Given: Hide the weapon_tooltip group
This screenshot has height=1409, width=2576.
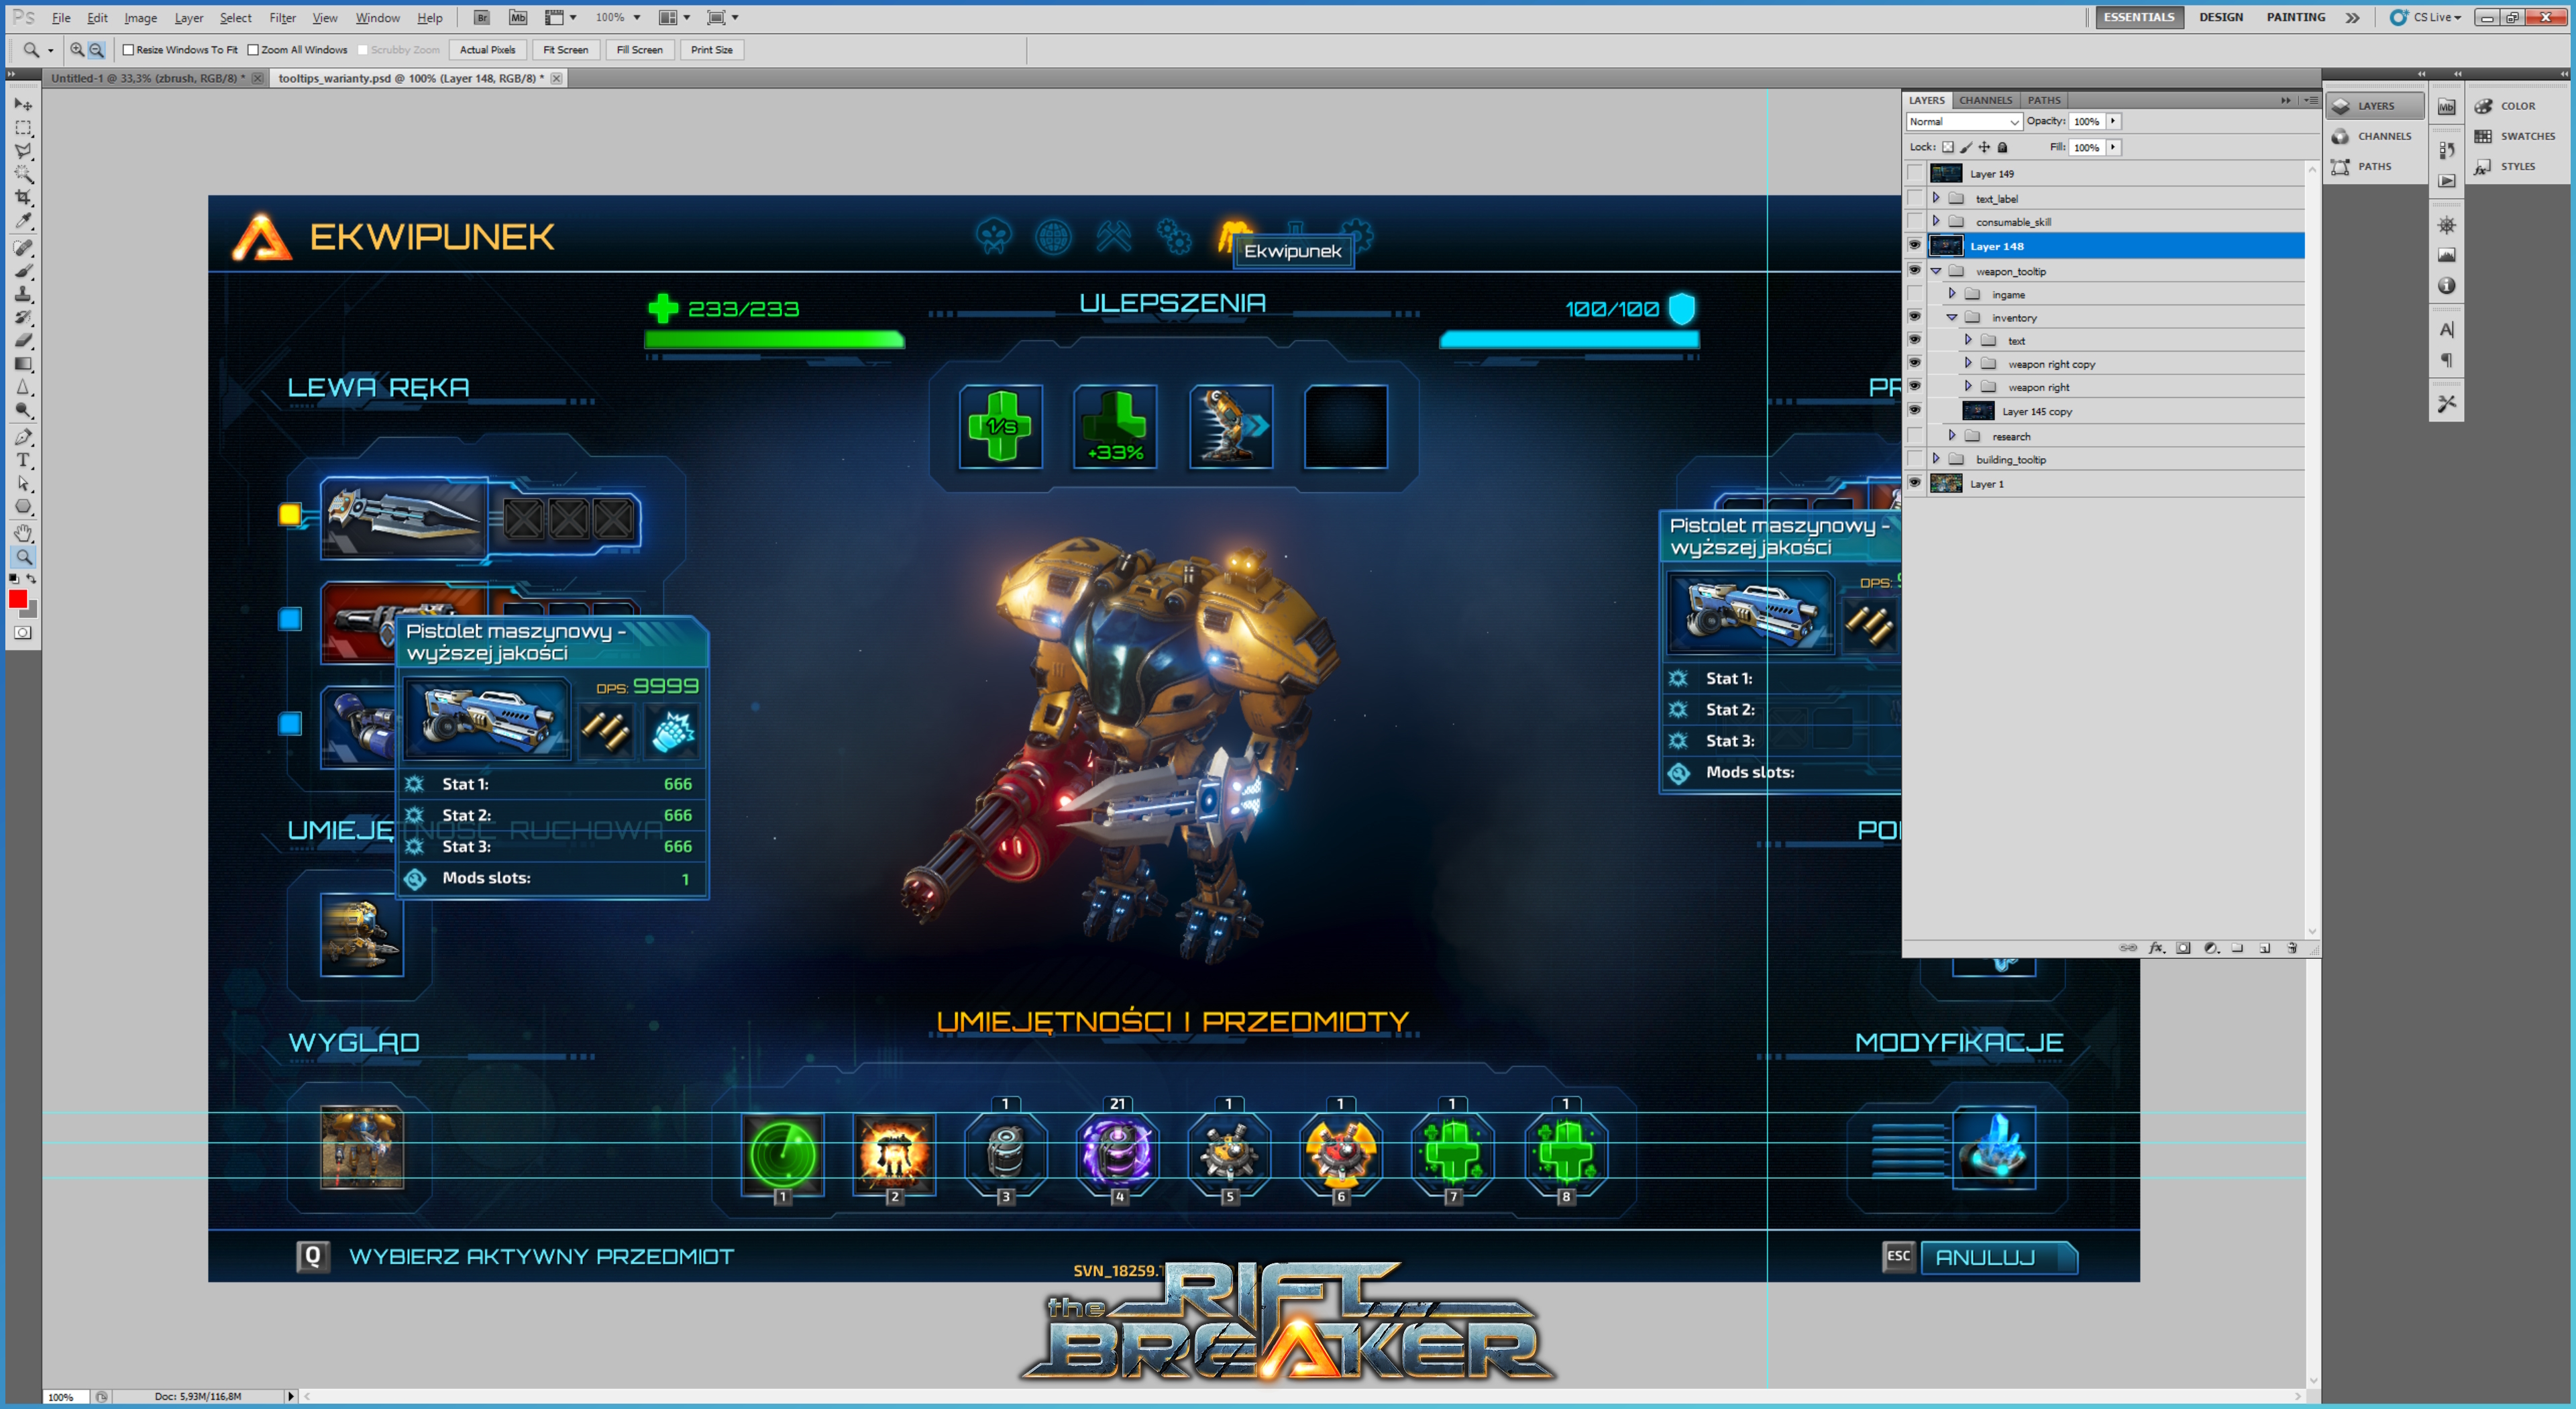Looking at the screenshot, I should click(1915, 271).
